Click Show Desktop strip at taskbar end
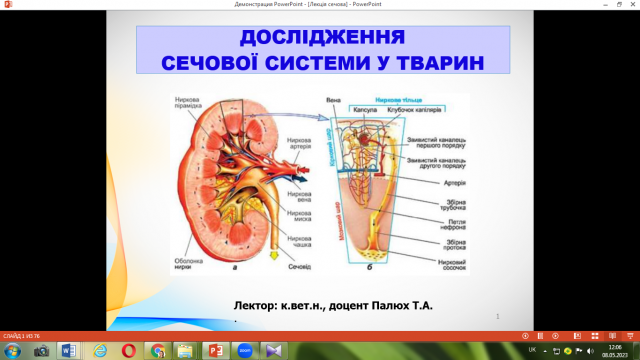This screenshot has height=360, width=640. [637, 351]
